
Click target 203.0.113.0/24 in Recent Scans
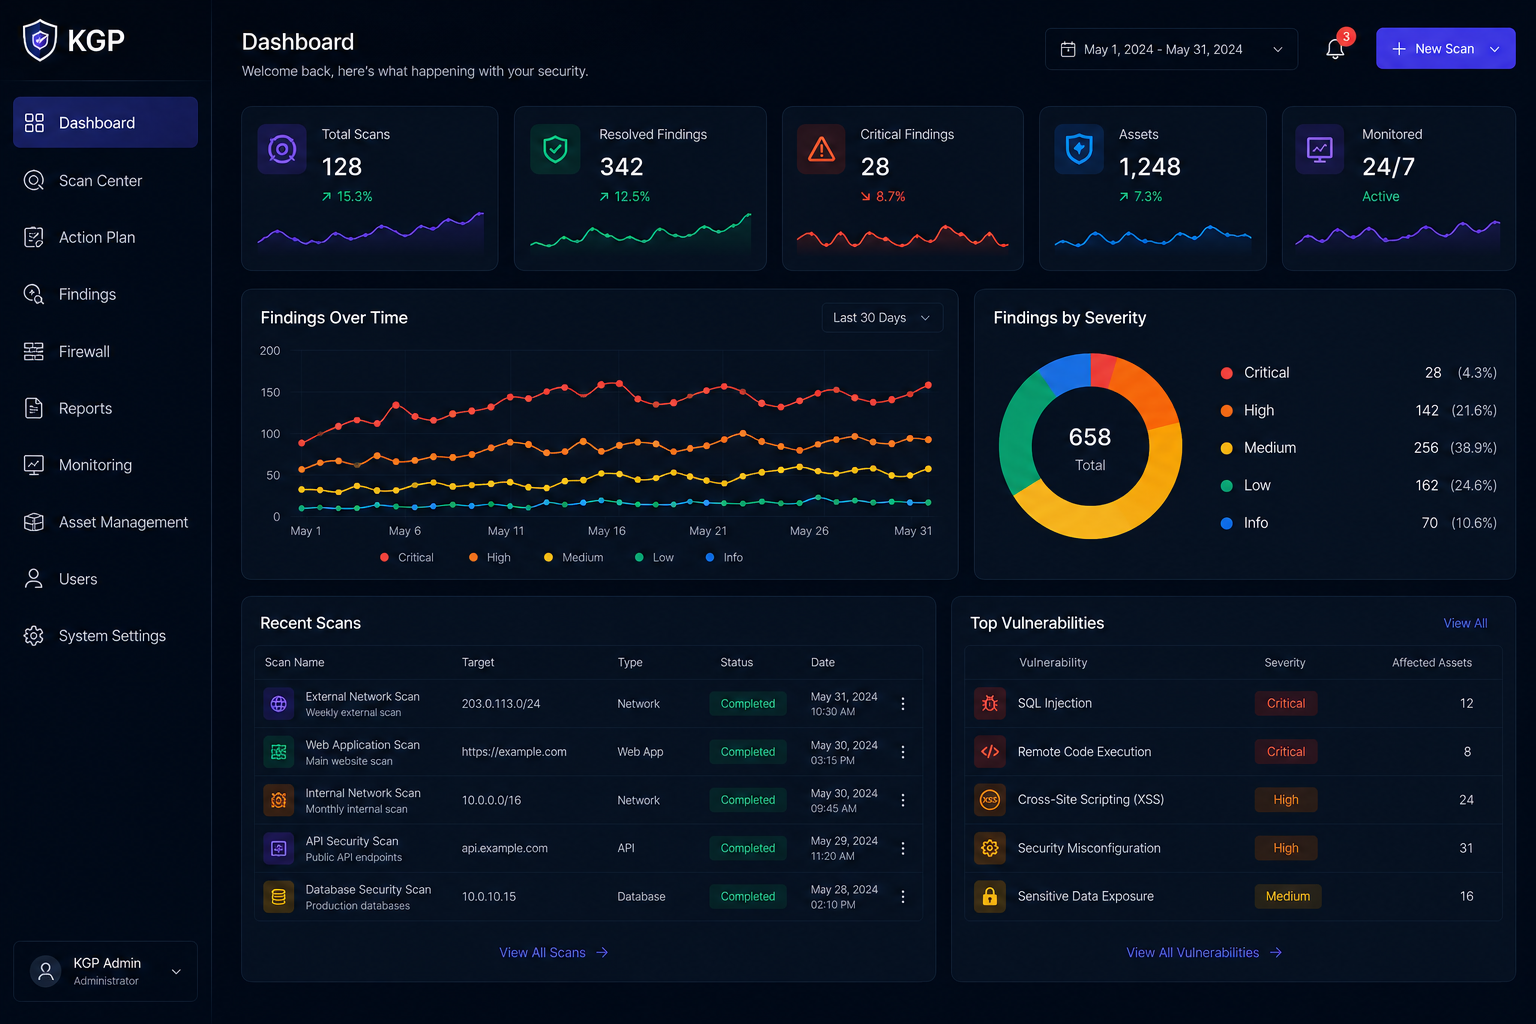pyautogui.click(x=501, y=704)
